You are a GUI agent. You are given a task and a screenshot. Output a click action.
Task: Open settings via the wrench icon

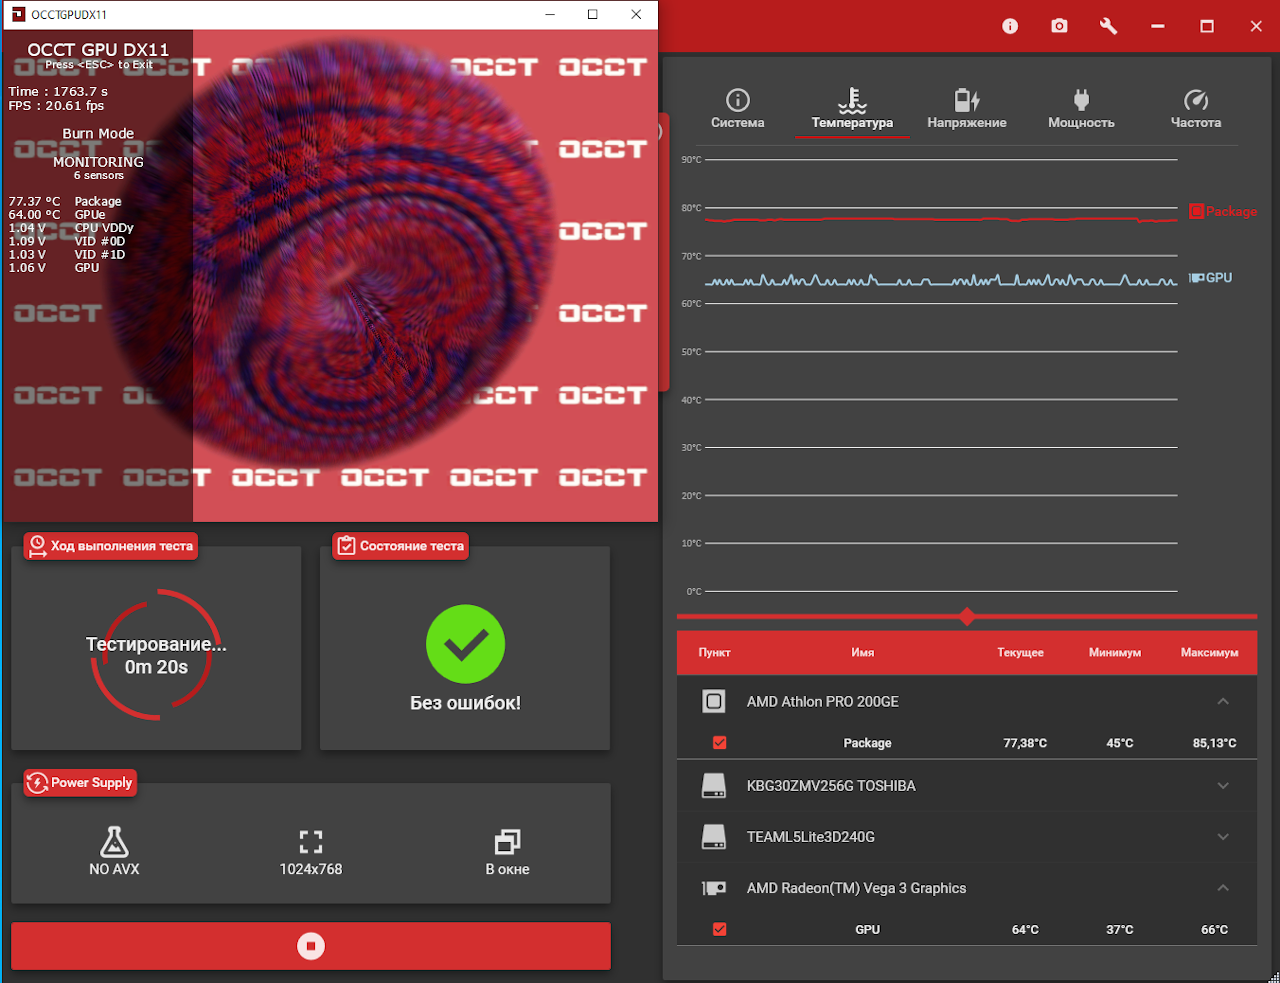pyautogui.click(x=1108, y=26)
